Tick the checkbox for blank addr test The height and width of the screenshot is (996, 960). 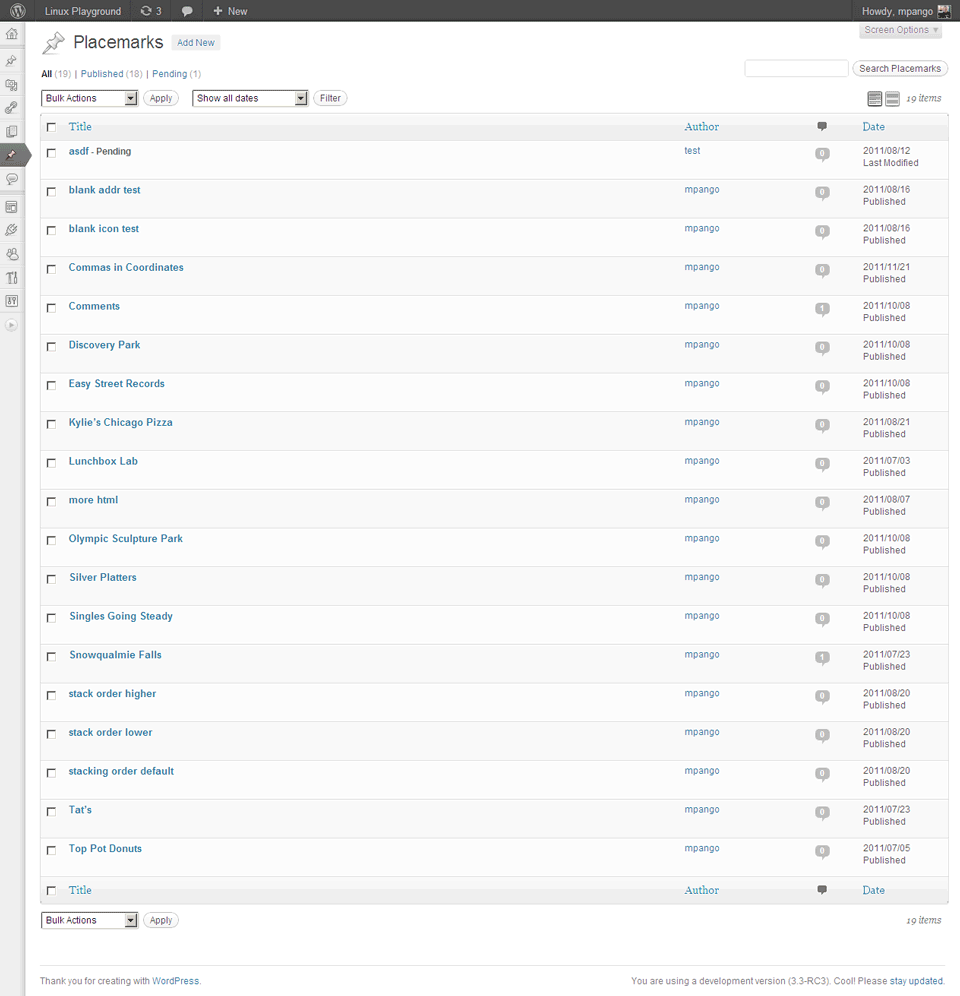click(x=51, y=191)
